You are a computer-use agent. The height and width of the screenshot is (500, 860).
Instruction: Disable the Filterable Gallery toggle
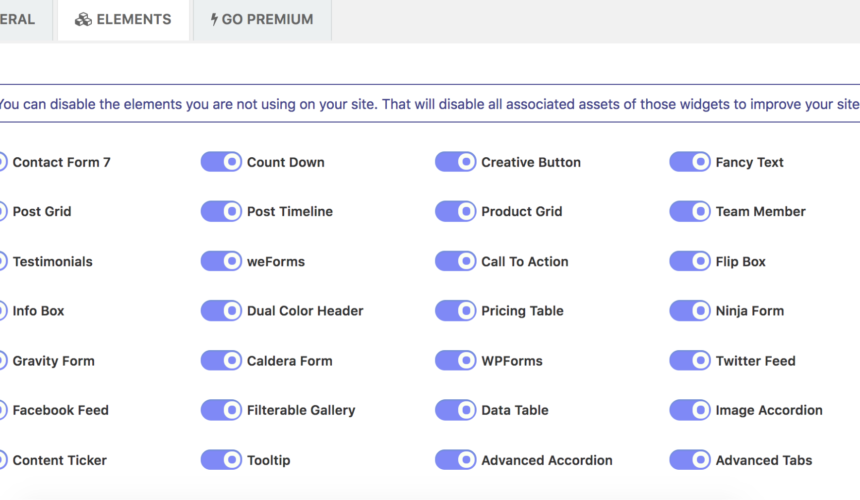(221, 410)
